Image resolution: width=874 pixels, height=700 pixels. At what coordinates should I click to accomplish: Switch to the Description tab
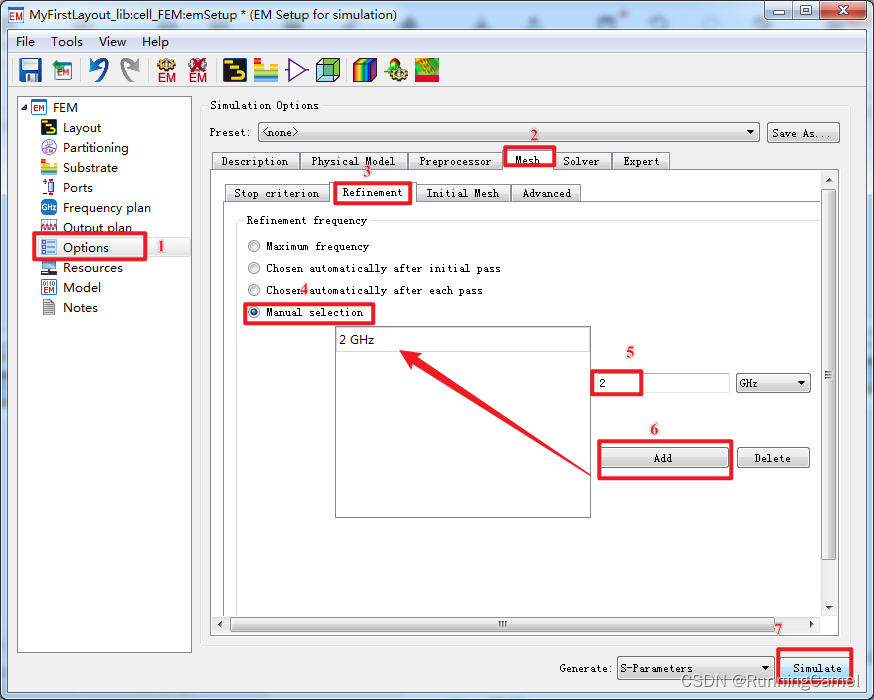255,161
